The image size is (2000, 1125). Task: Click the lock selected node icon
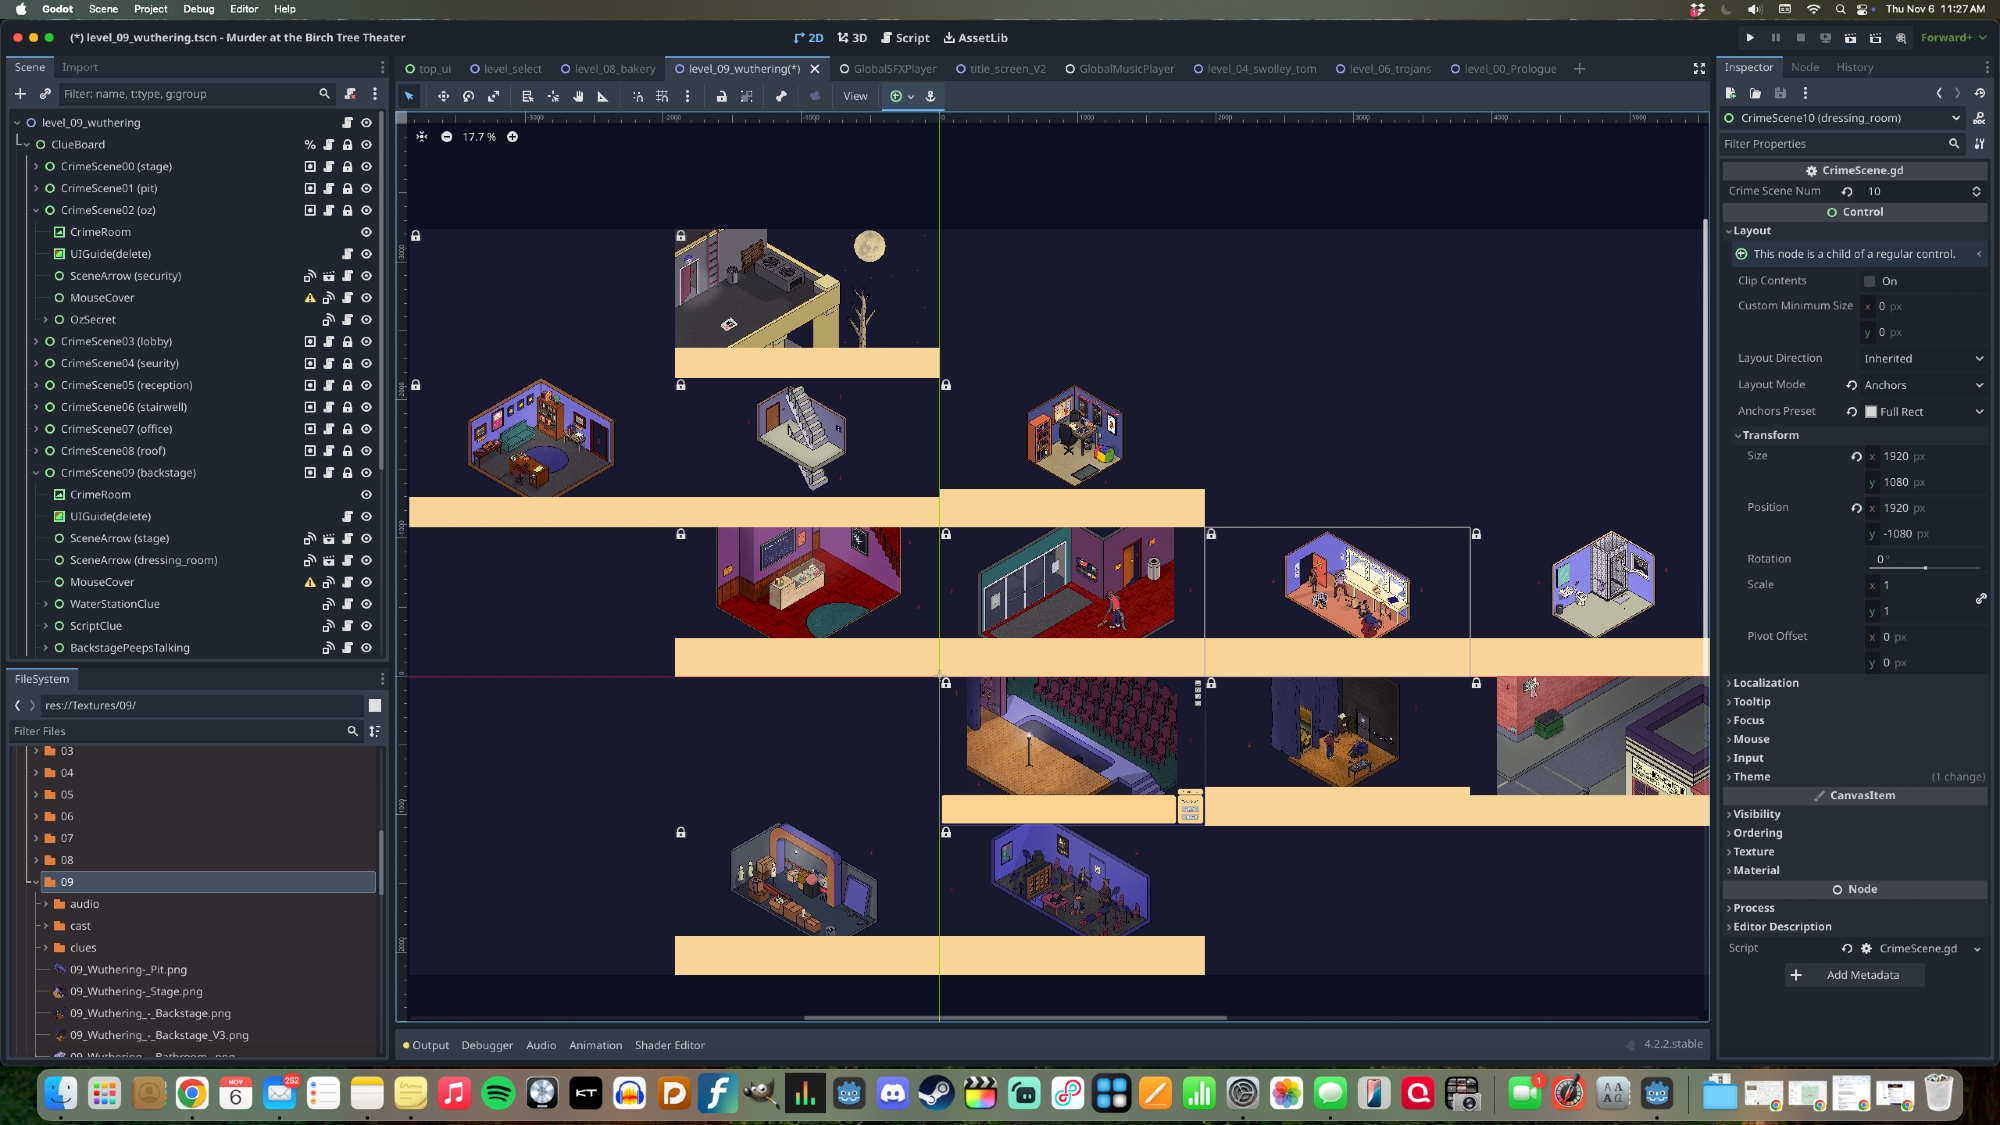[721, 96]
